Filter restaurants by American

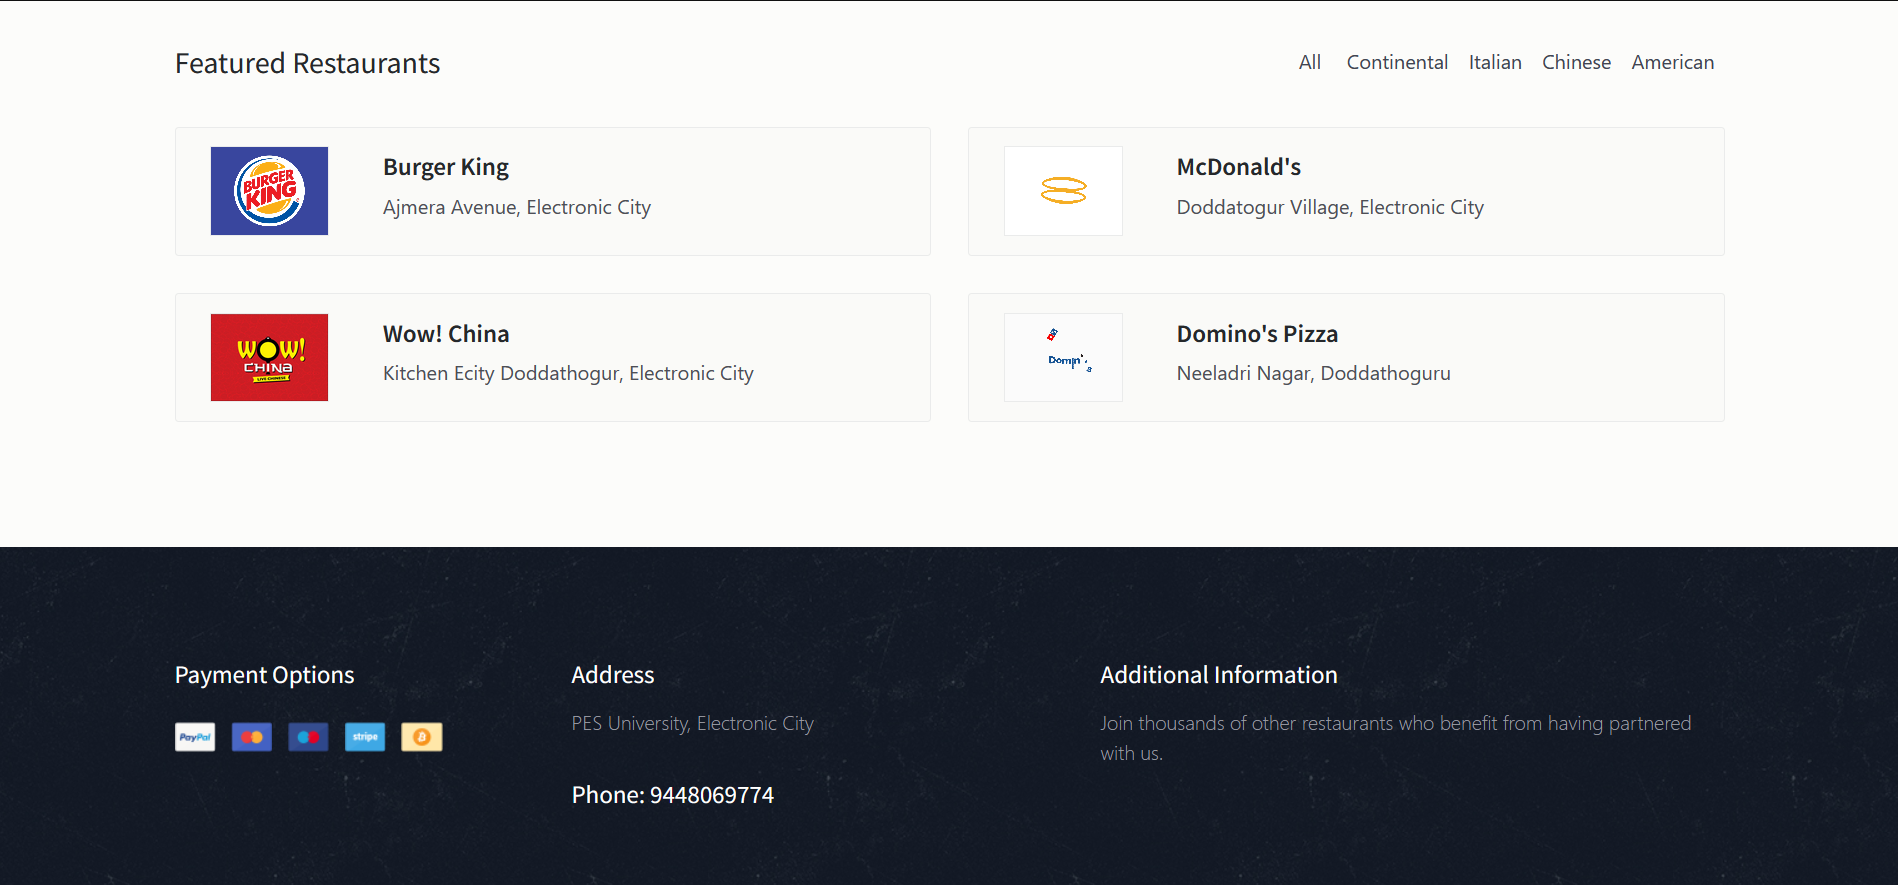(1672, 62)
